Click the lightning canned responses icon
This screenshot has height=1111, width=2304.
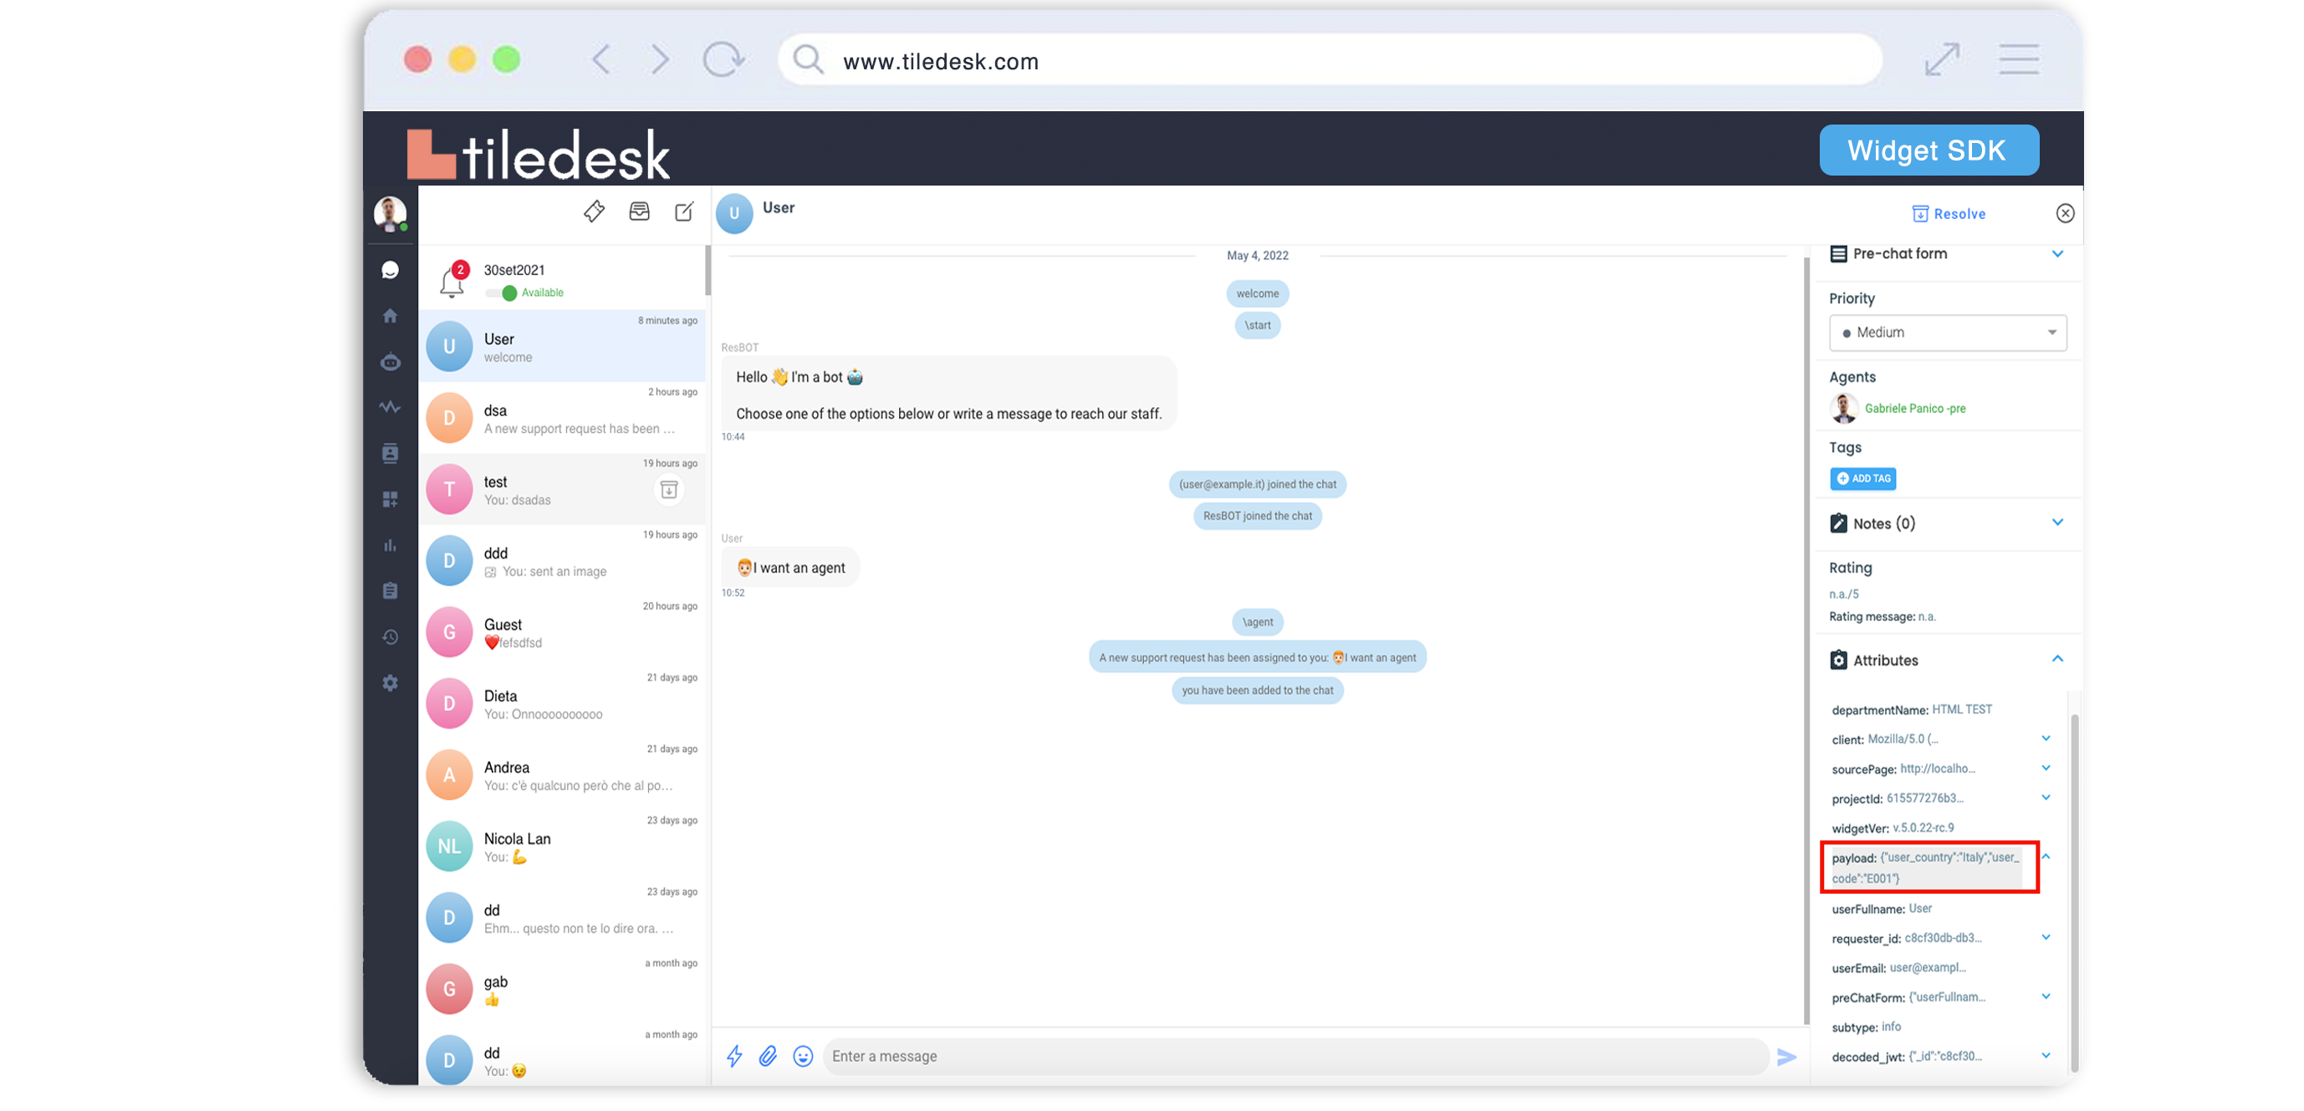pos(734,1056)
